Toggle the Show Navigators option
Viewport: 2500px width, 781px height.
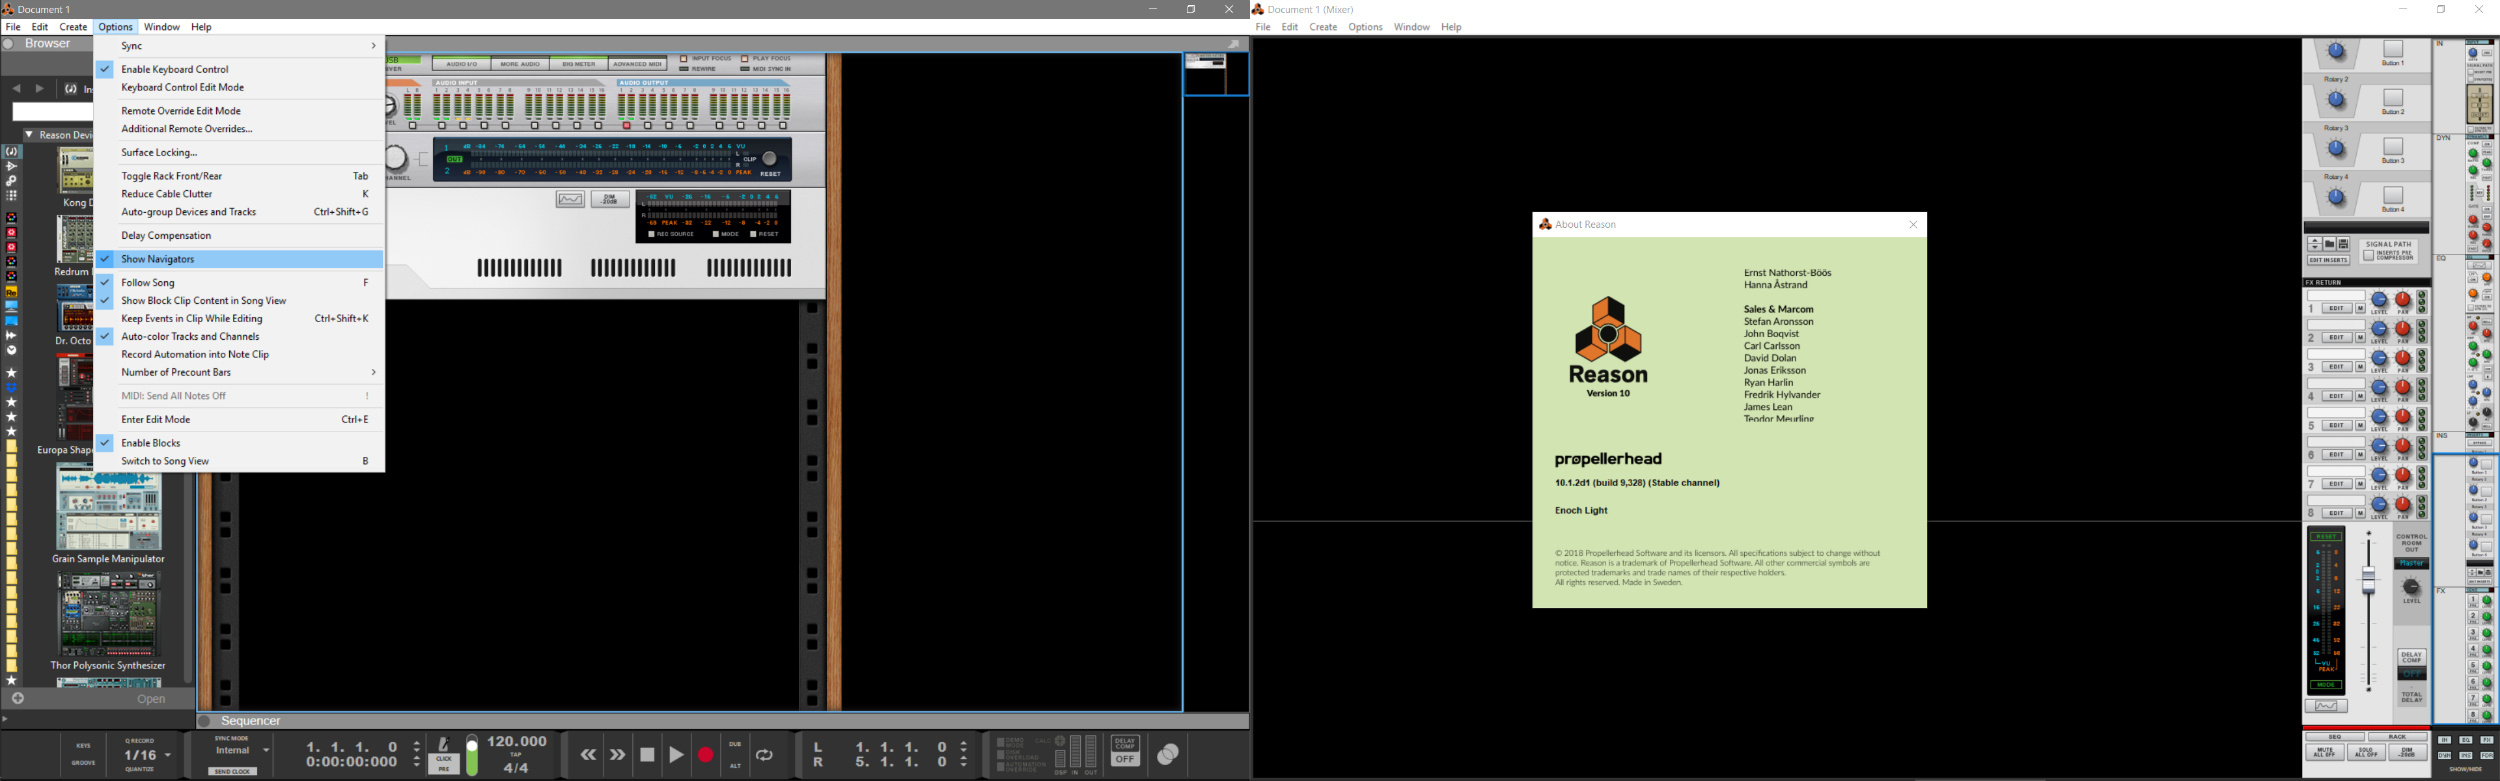pyautogui.click(x=239, y=259)
